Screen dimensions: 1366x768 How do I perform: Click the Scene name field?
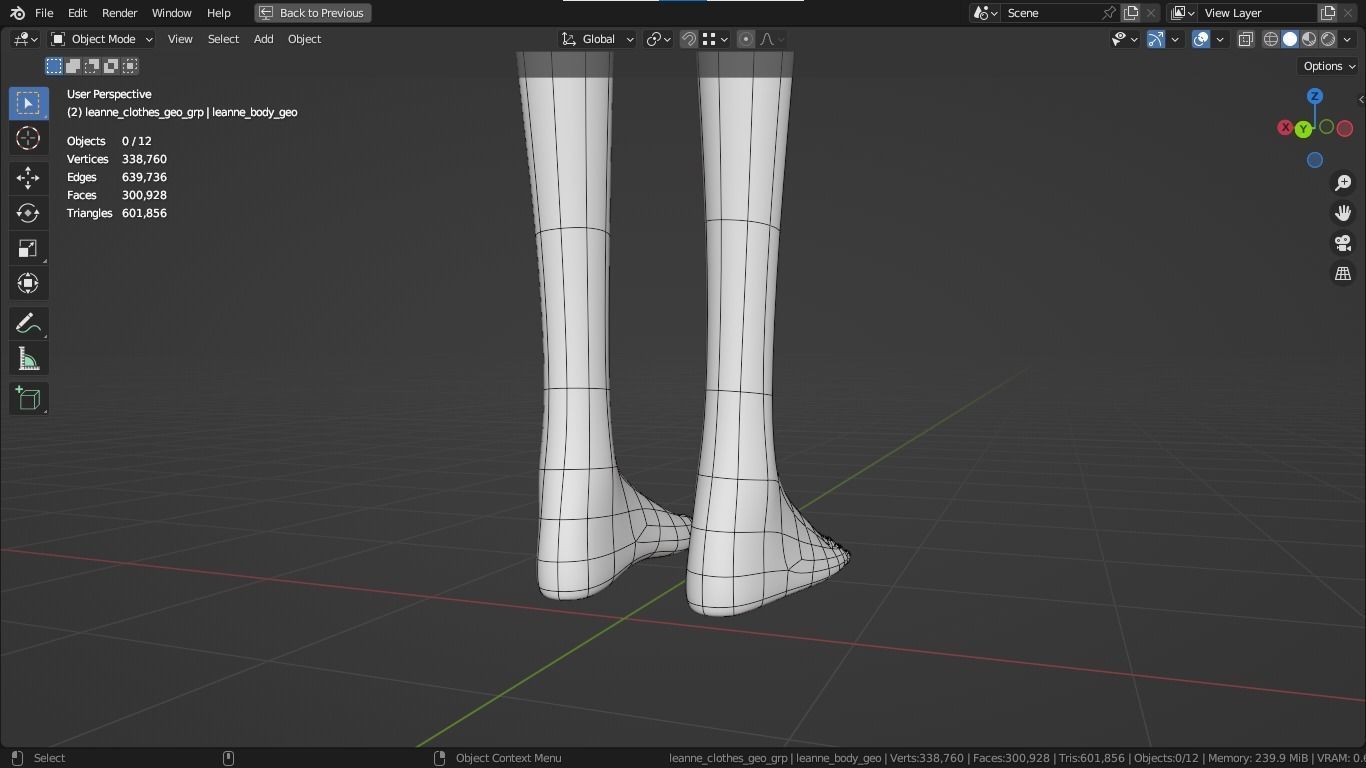pyautogui.click(x=1052, y=13)
